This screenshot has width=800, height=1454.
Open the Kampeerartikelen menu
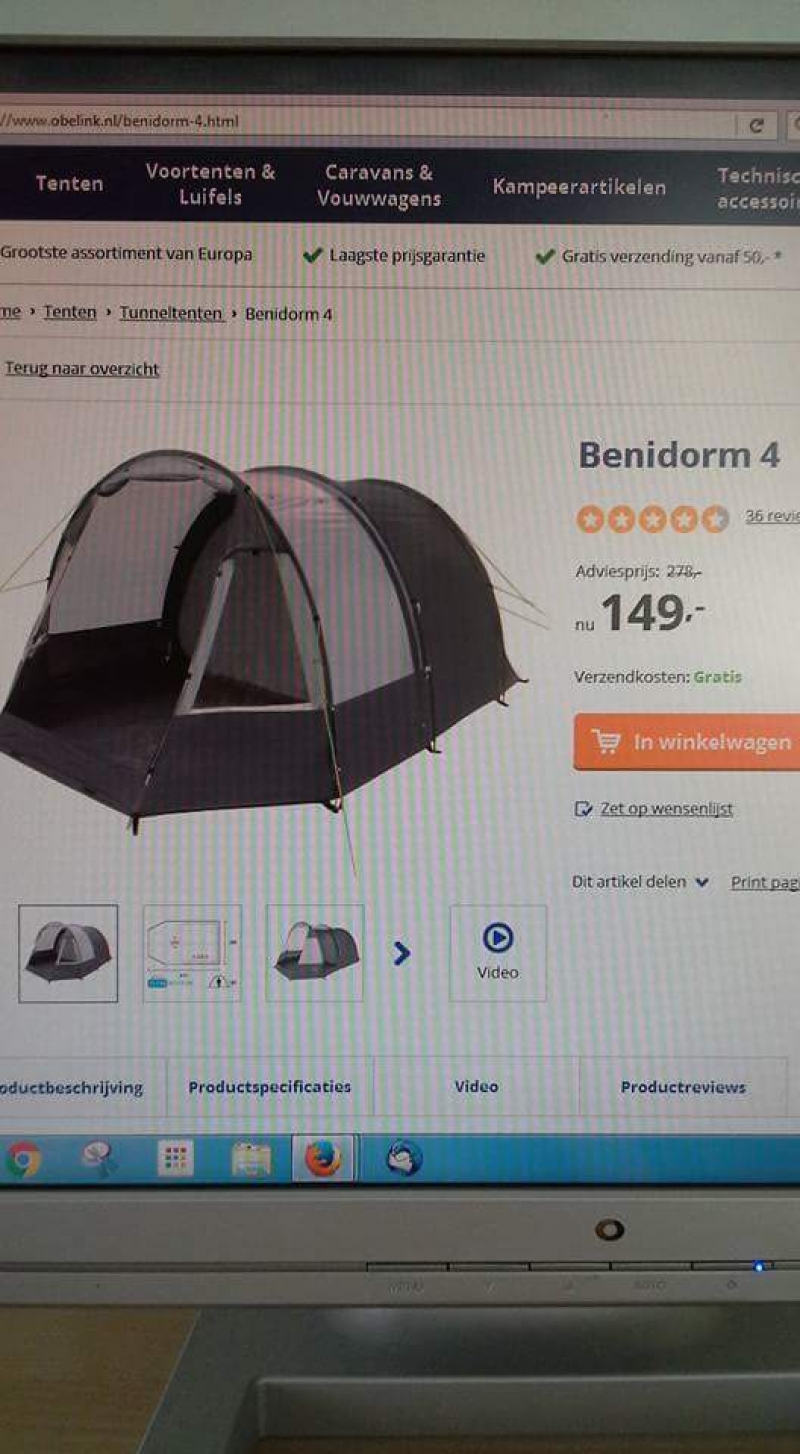click(x=579, y=187)
